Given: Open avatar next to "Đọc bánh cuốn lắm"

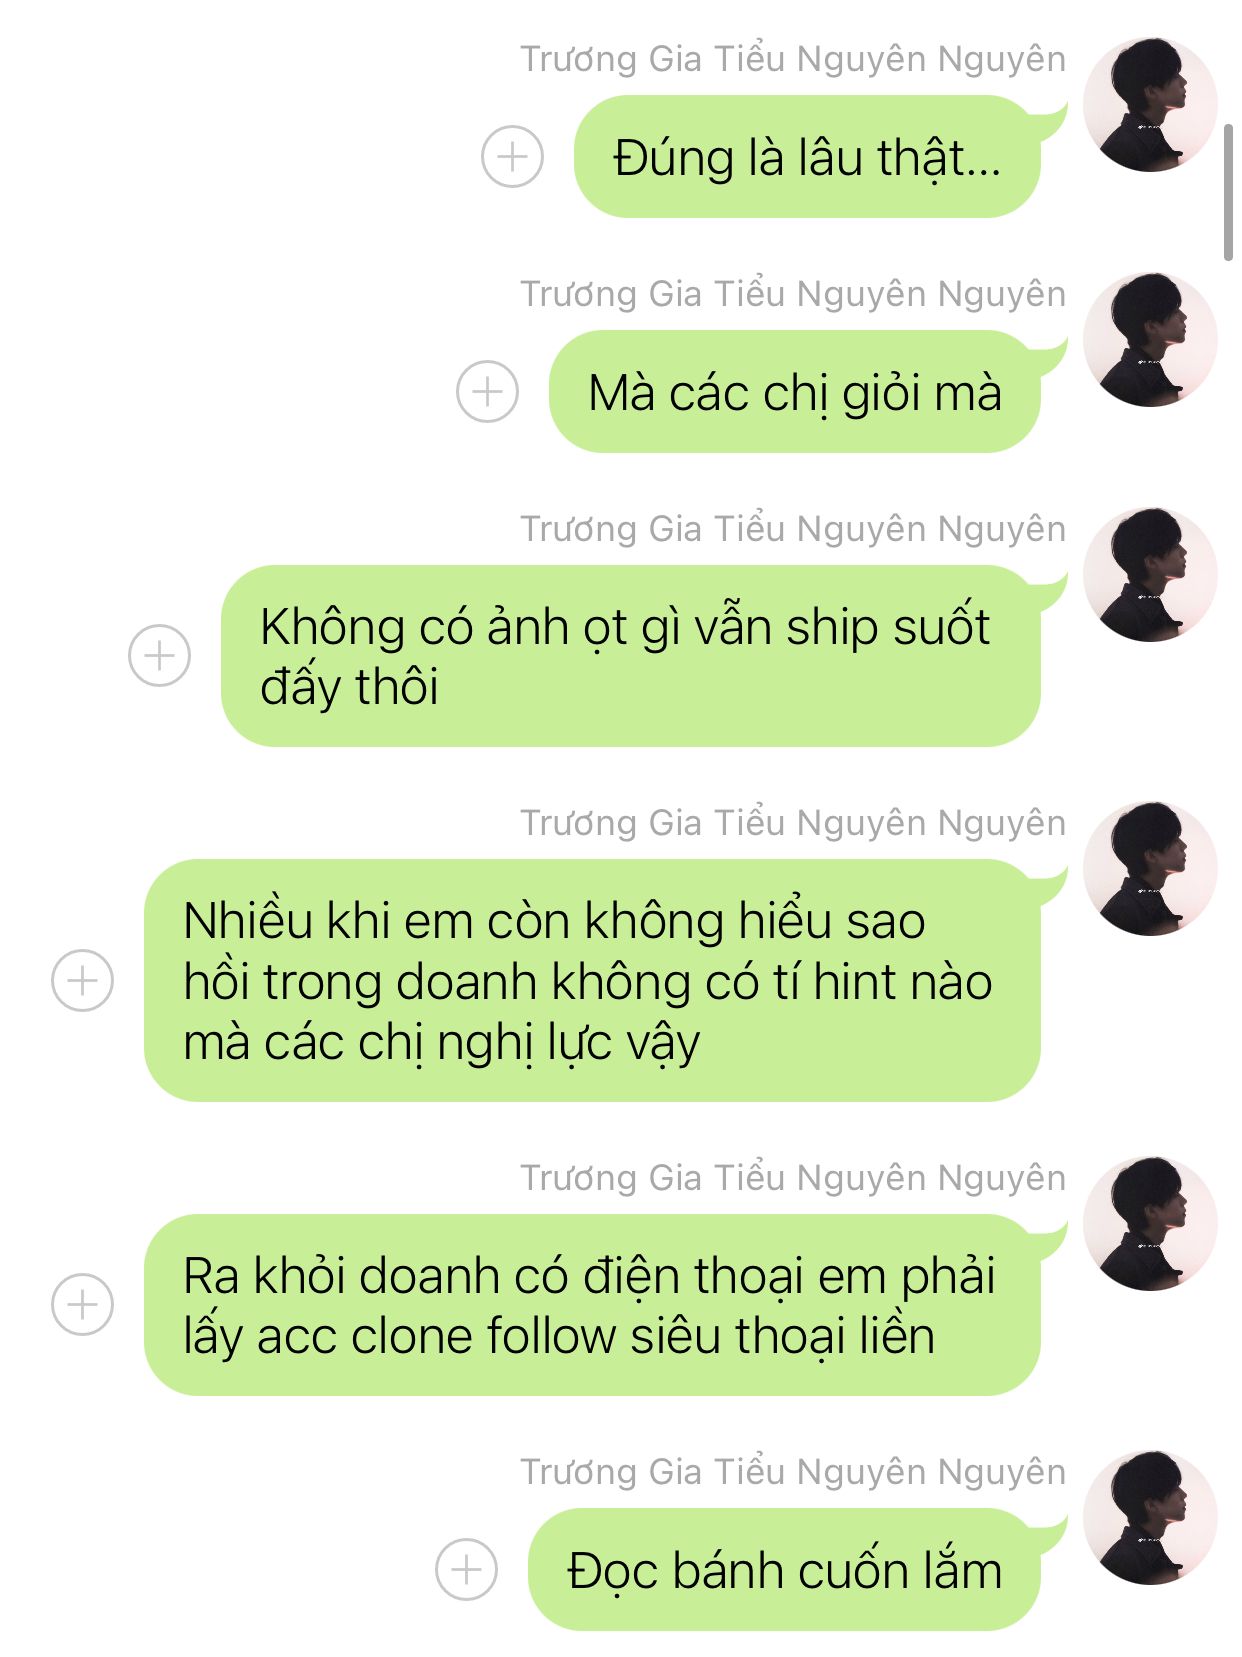Looking at the screenshot, I should [1150, 1518].
